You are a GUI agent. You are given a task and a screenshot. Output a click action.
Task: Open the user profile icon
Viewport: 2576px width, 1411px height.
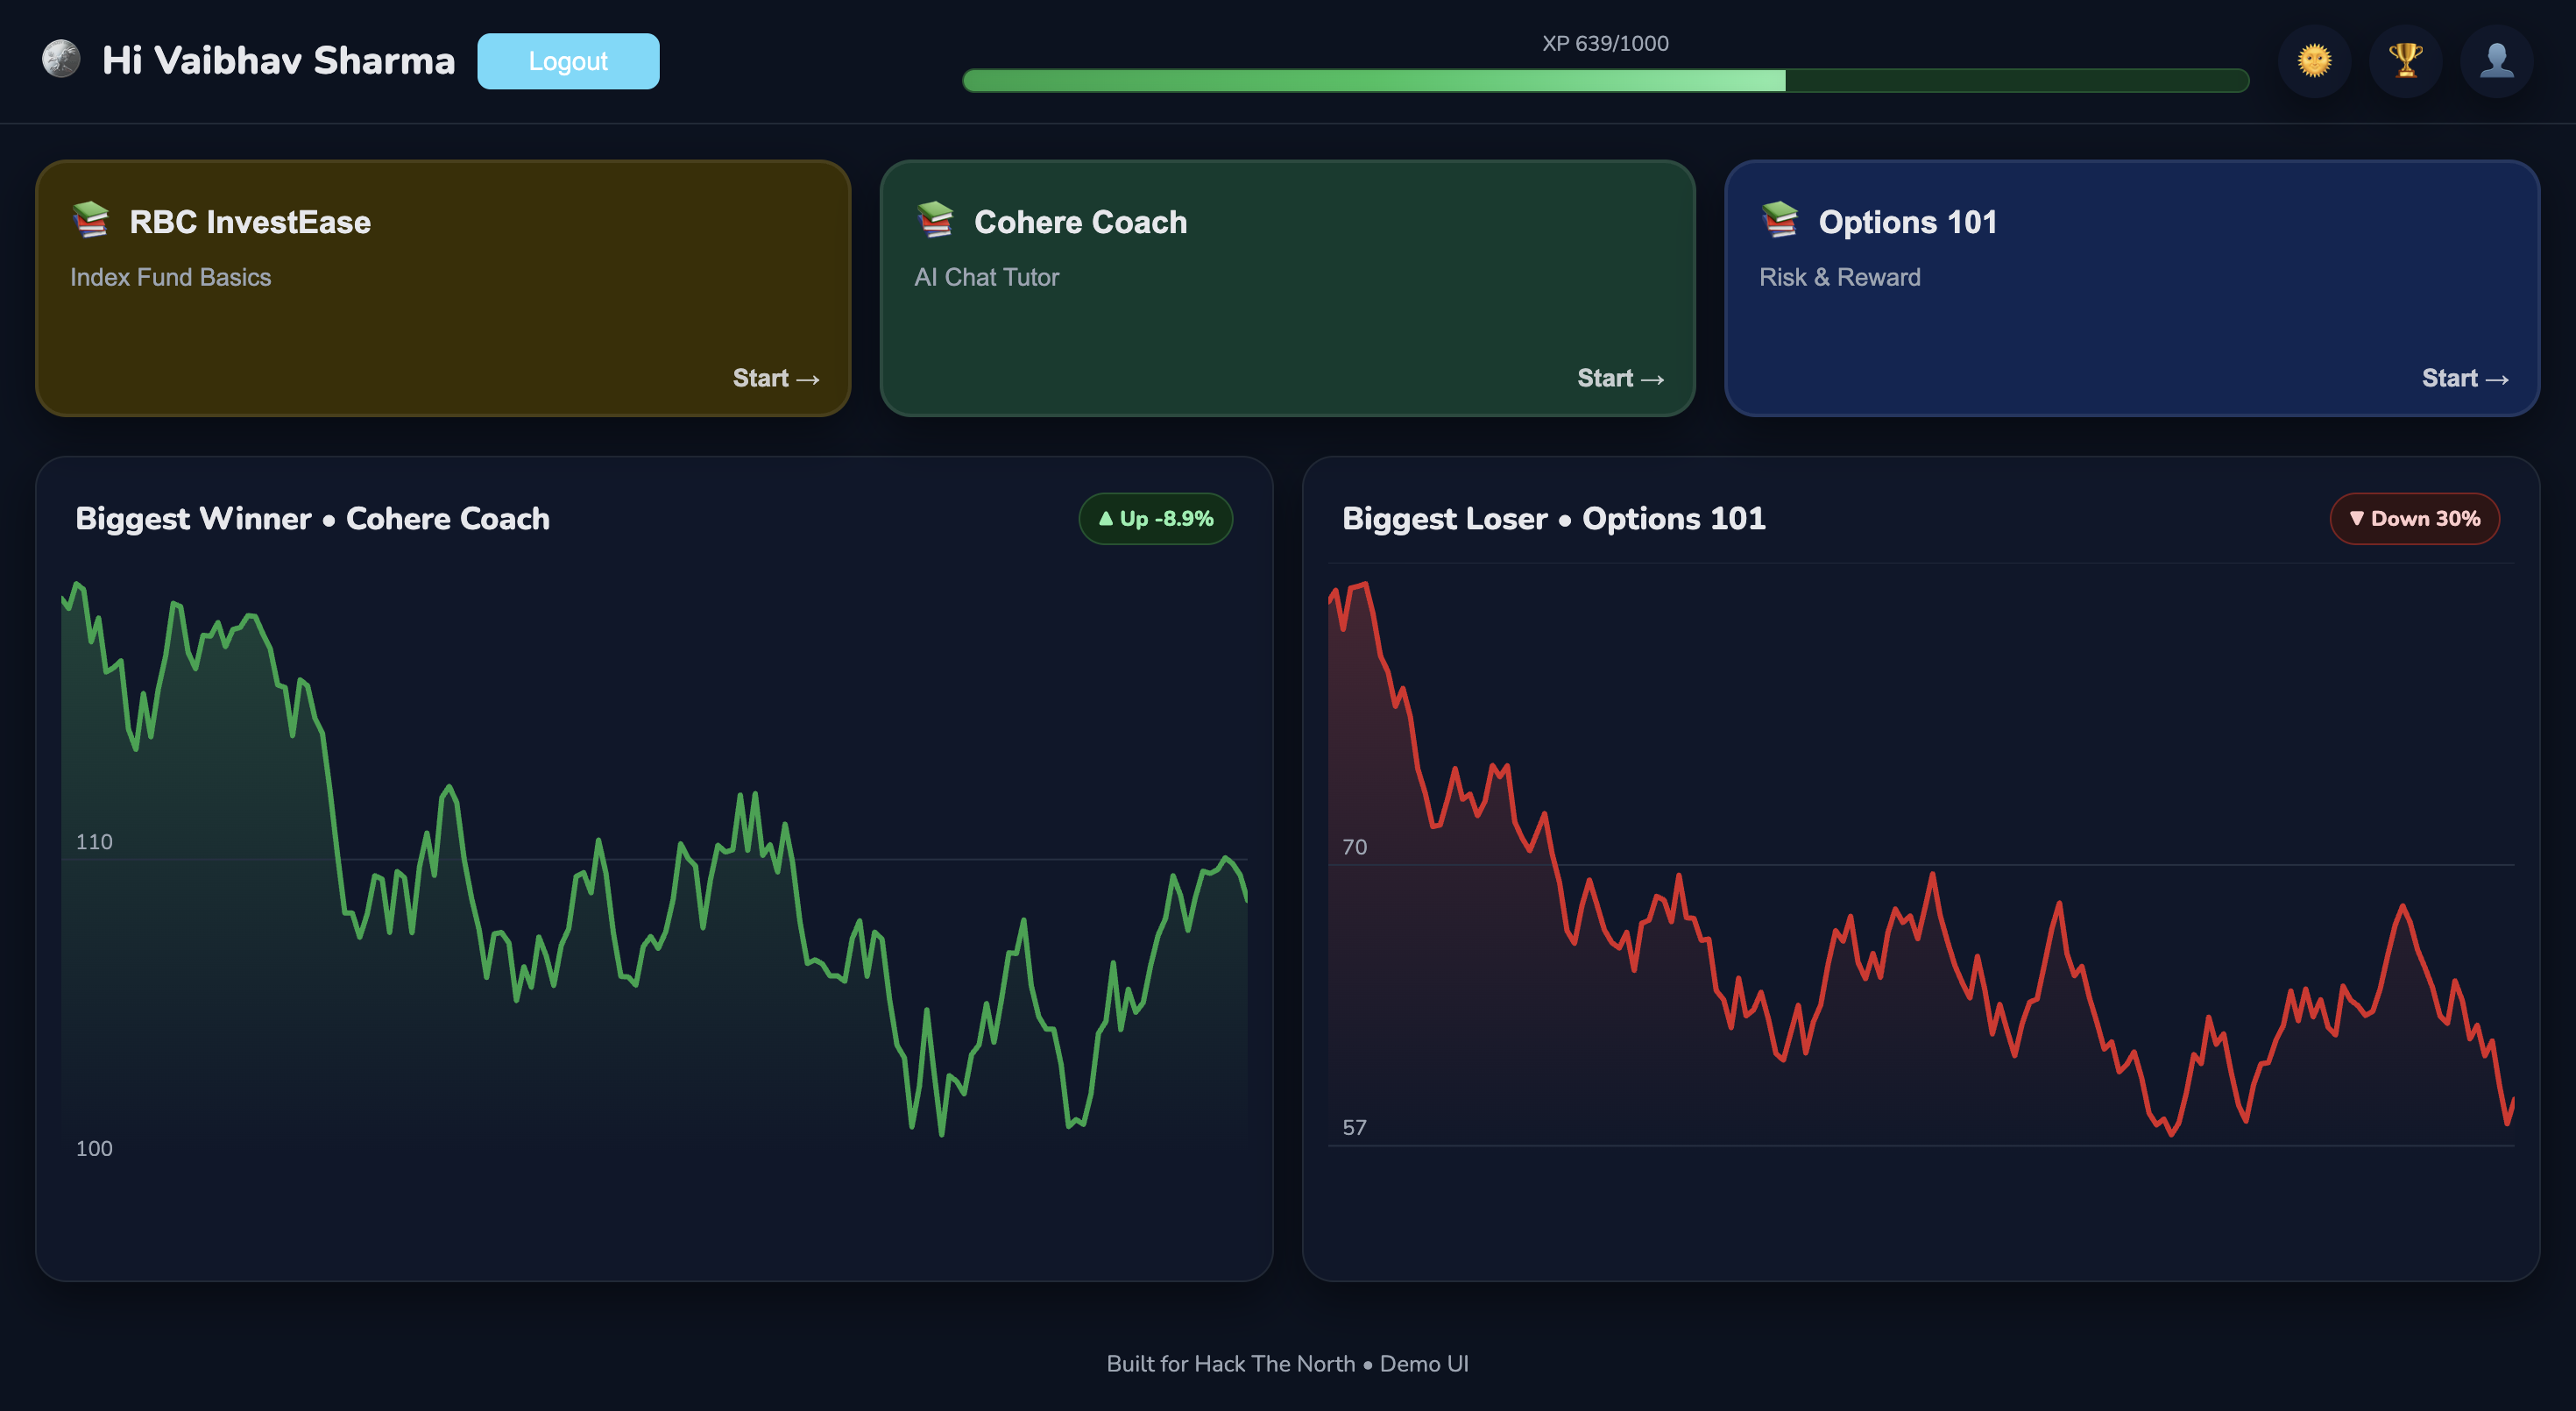point(2496,61)
